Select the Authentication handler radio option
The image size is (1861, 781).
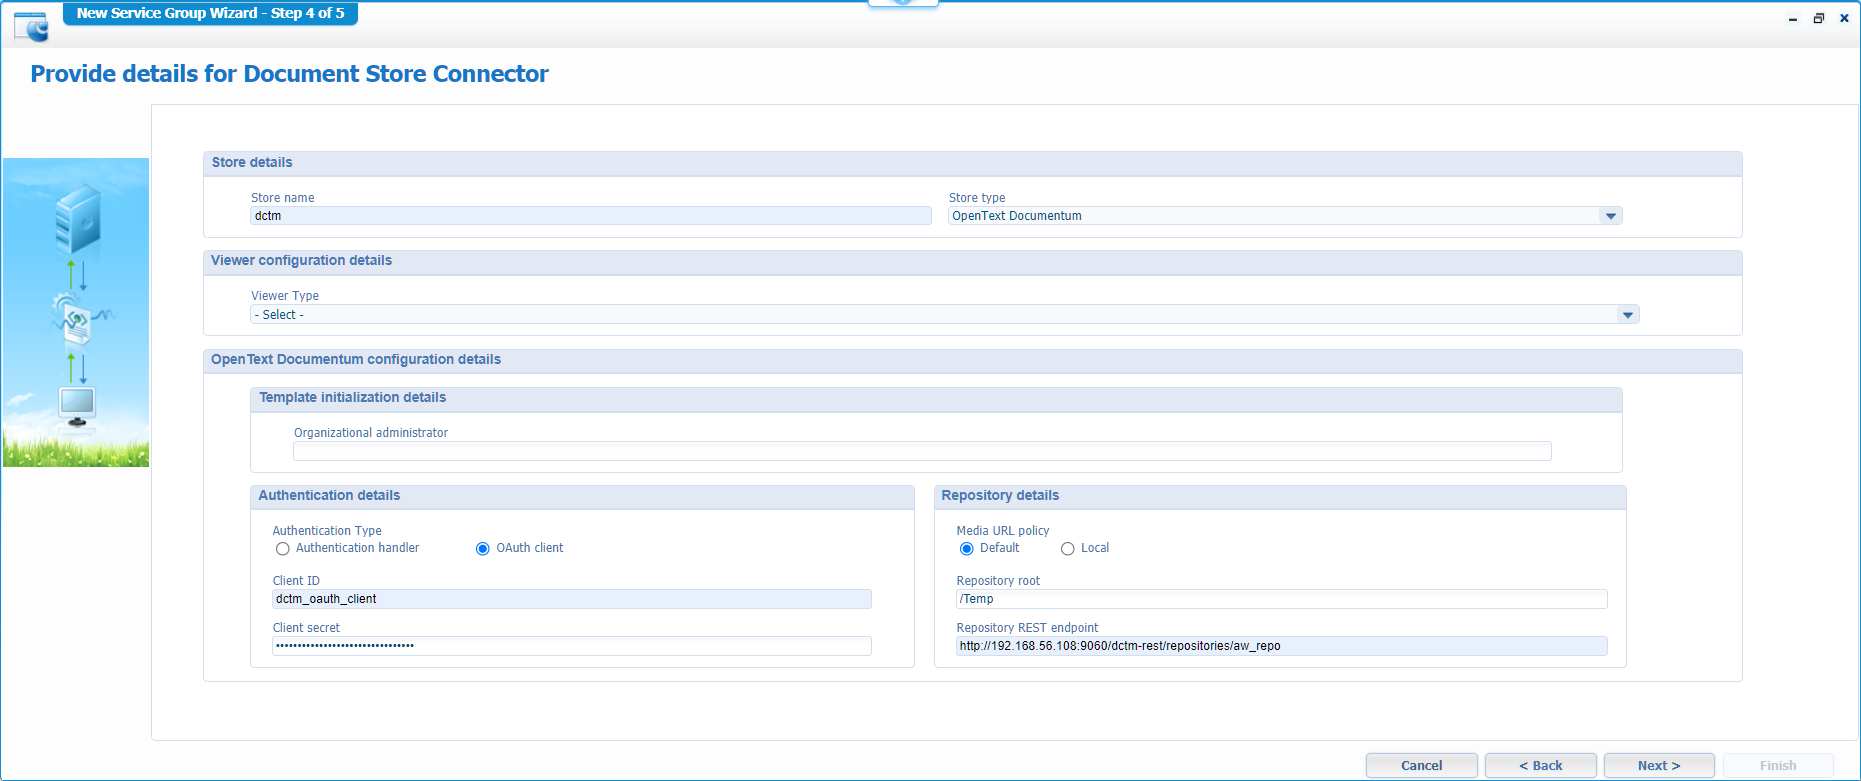[283, 549]
